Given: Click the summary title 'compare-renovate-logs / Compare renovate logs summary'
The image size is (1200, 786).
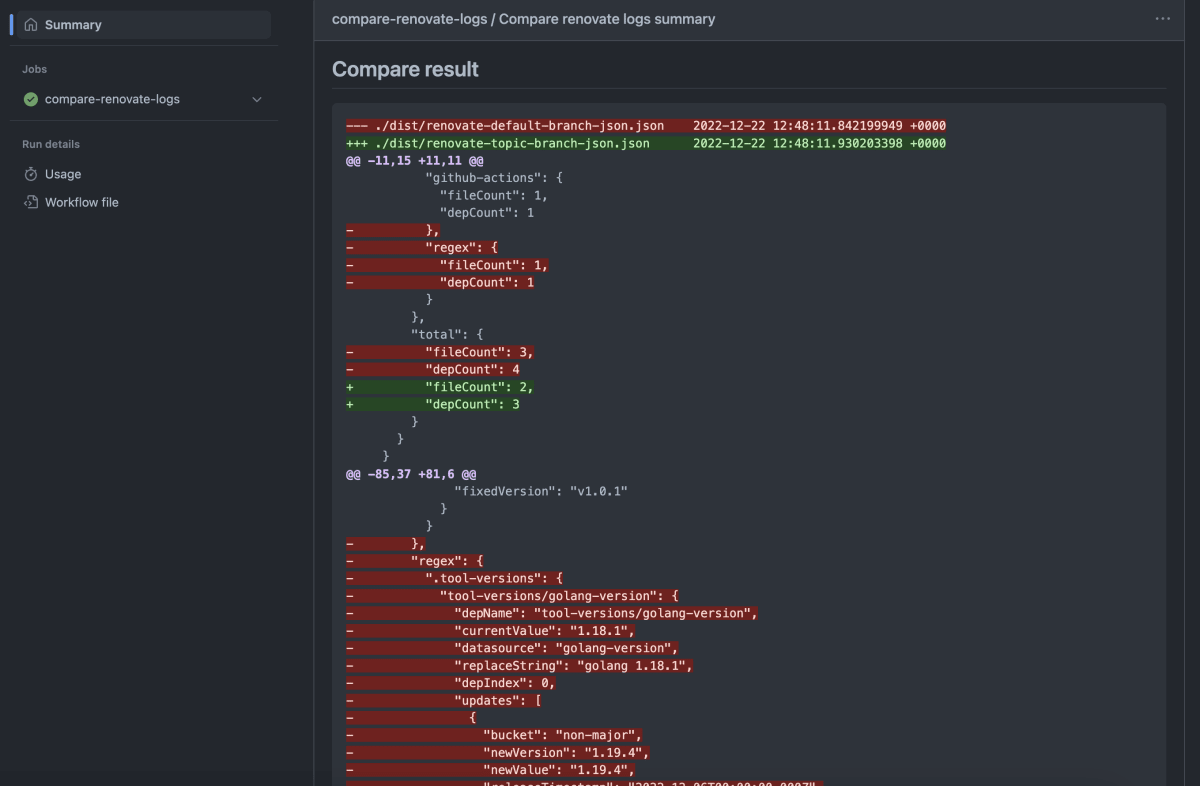Looking at the screenshot, I should (x=523, y=19).
